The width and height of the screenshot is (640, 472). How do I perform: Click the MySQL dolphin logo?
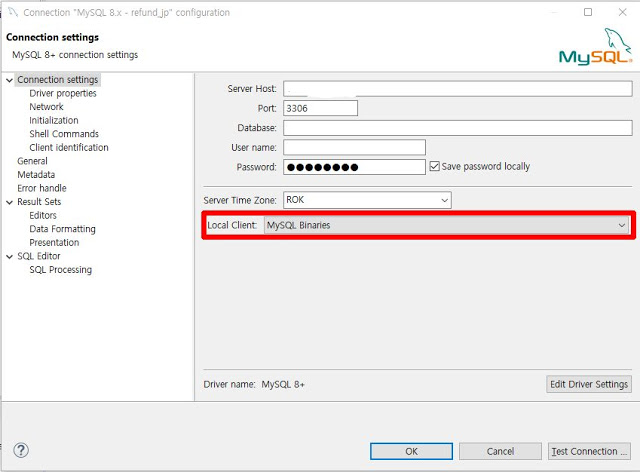(x=596, y=47)
